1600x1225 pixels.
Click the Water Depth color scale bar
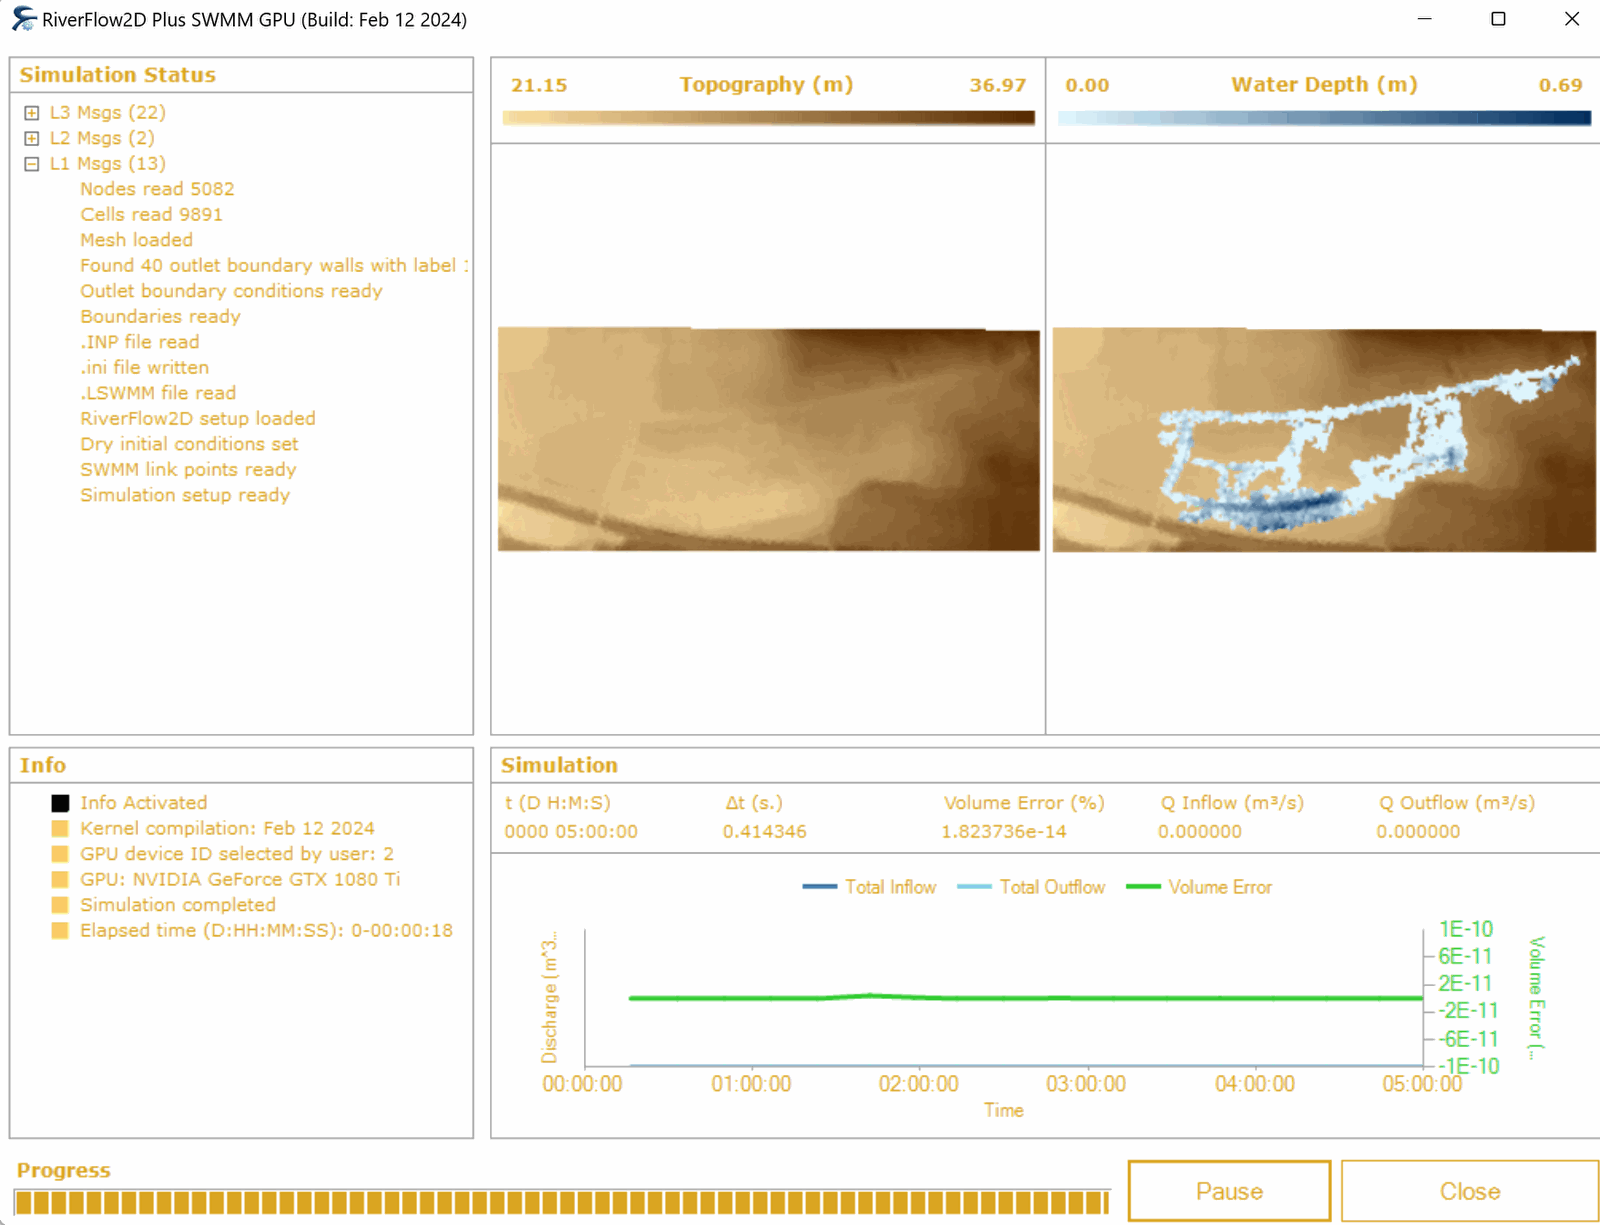click(1323, 118)
